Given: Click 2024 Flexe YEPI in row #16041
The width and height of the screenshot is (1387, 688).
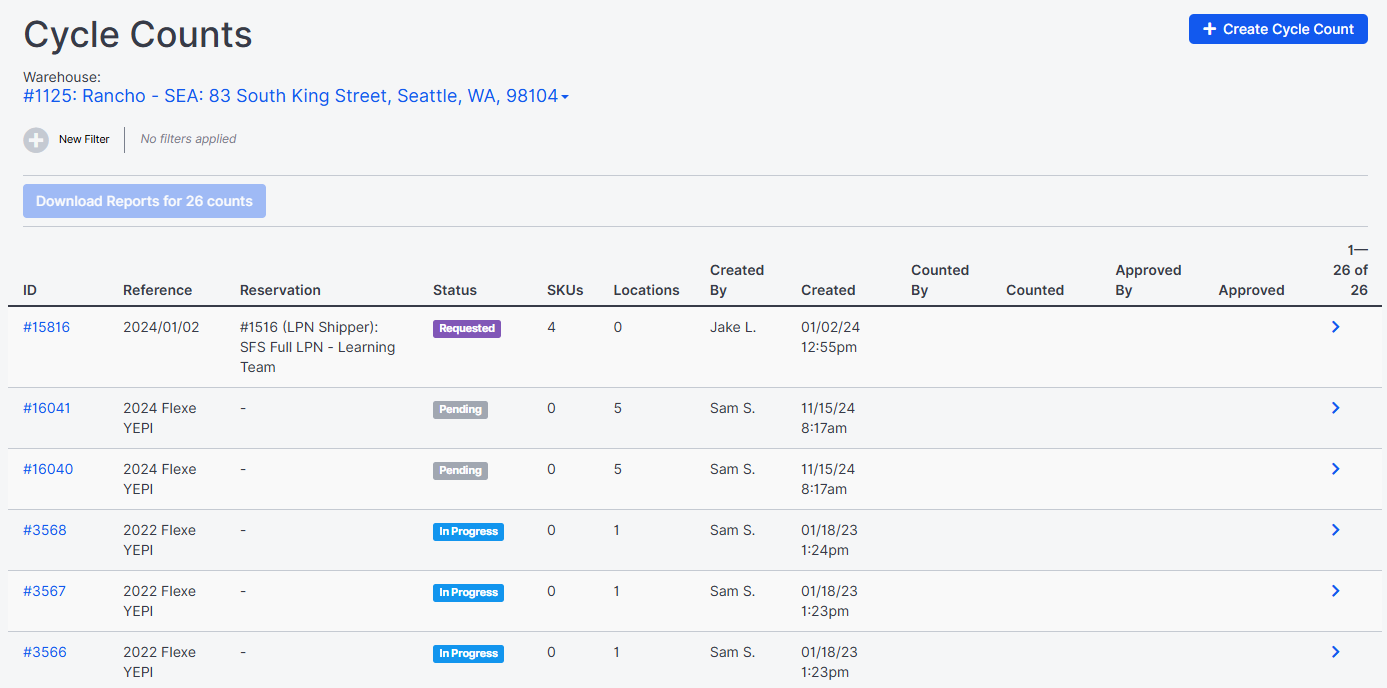Looking at the screenshot, I should [160, 418].
